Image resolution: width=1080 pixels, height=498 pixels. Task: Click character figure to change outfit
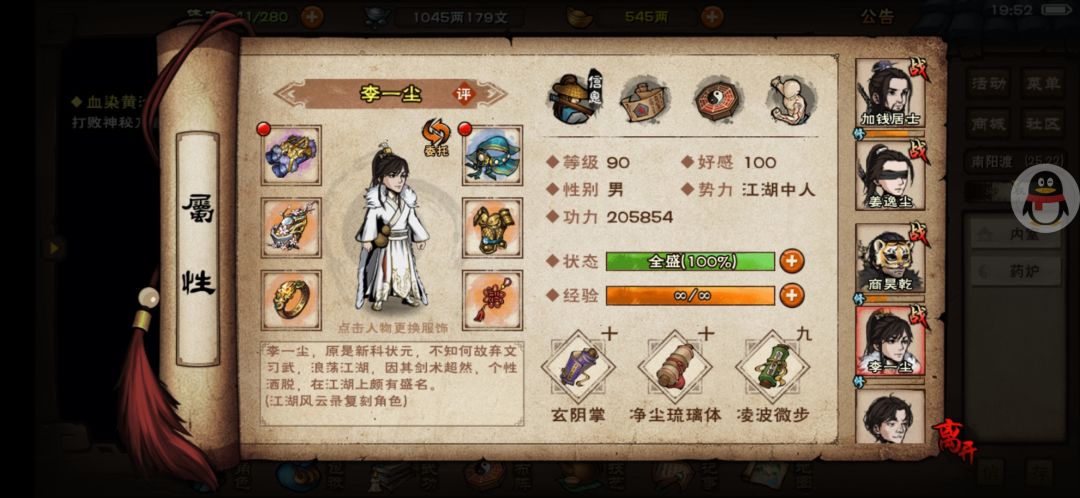click(x=391, y=227)
